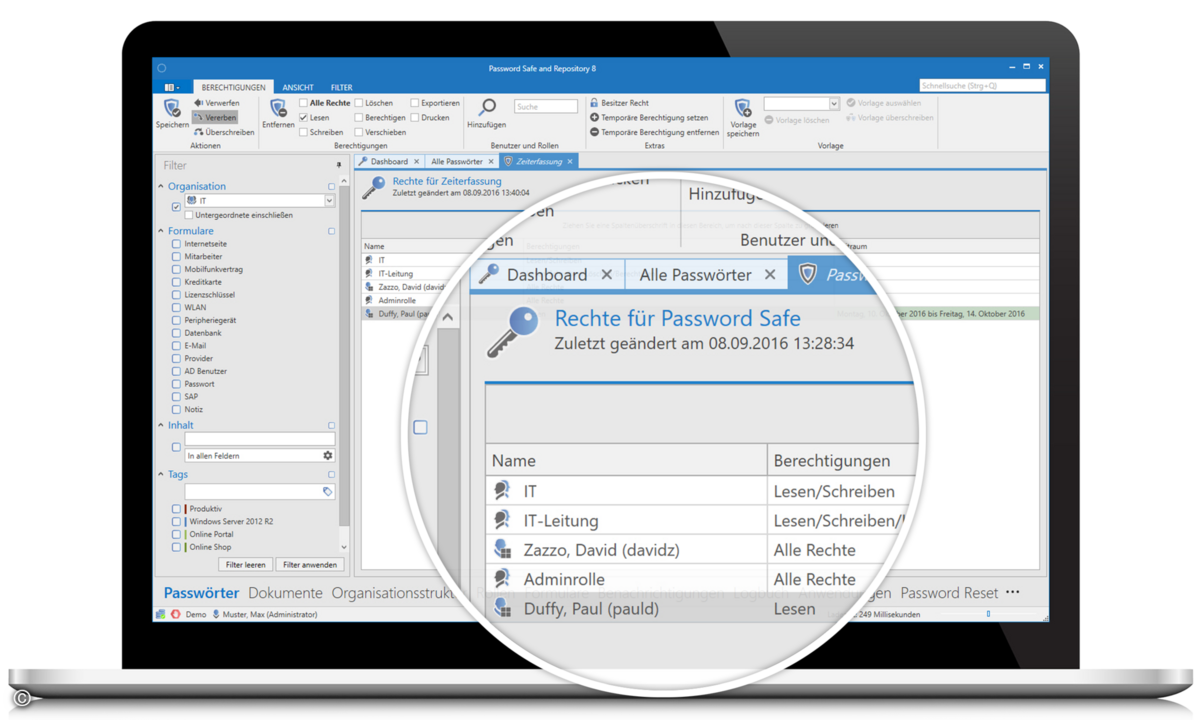Check the Exportieren permission checkbox
Viewport: 1199px width, 720px height.
point(414,102)
